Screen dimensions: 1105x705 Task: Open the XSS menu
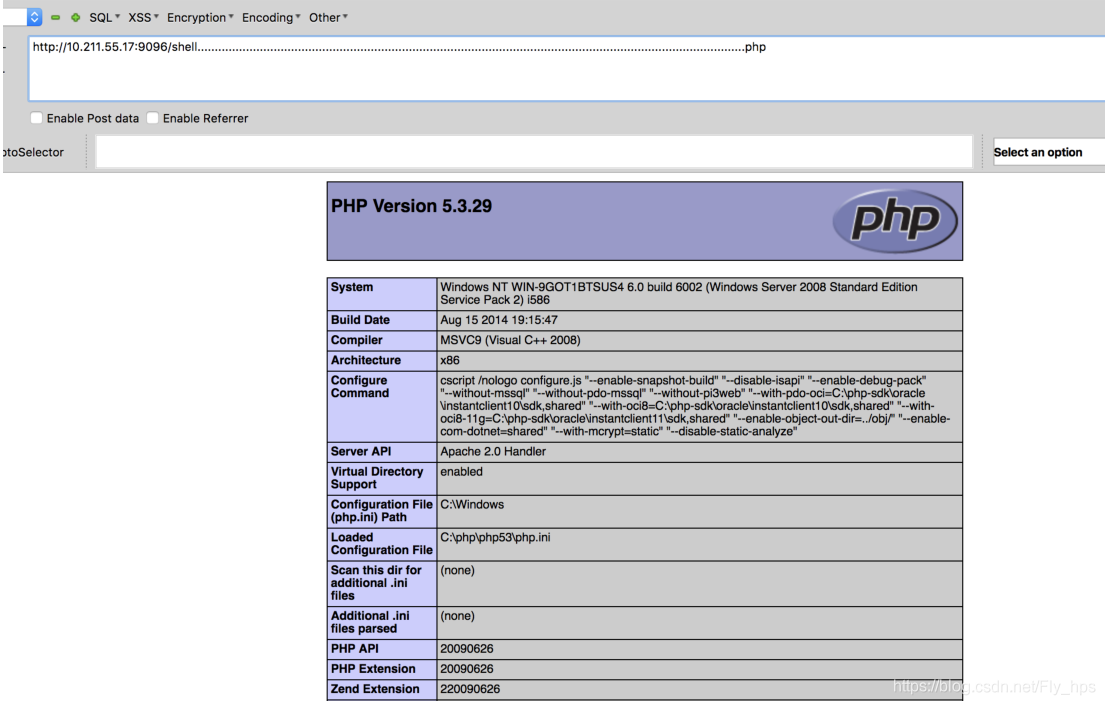click(x=143, y=18)
